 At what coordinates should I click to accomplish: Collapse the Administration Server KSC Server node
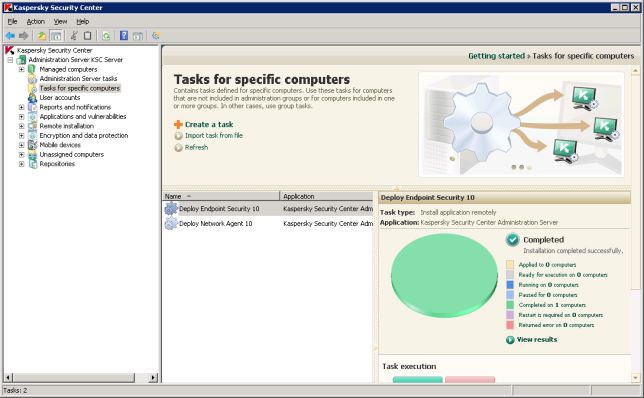(10, 60)
